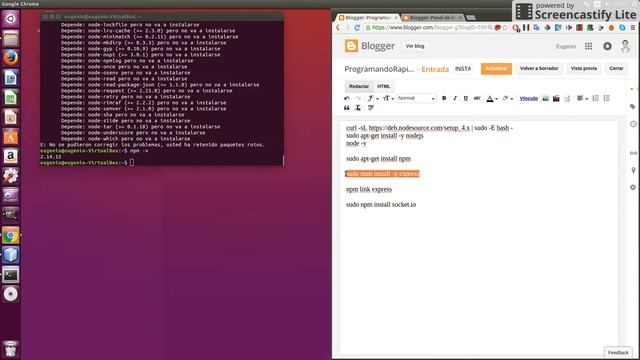This screenshot has height=360, width=640.
Task: Click the 'npm link express' line in editor
Action: 369,189
